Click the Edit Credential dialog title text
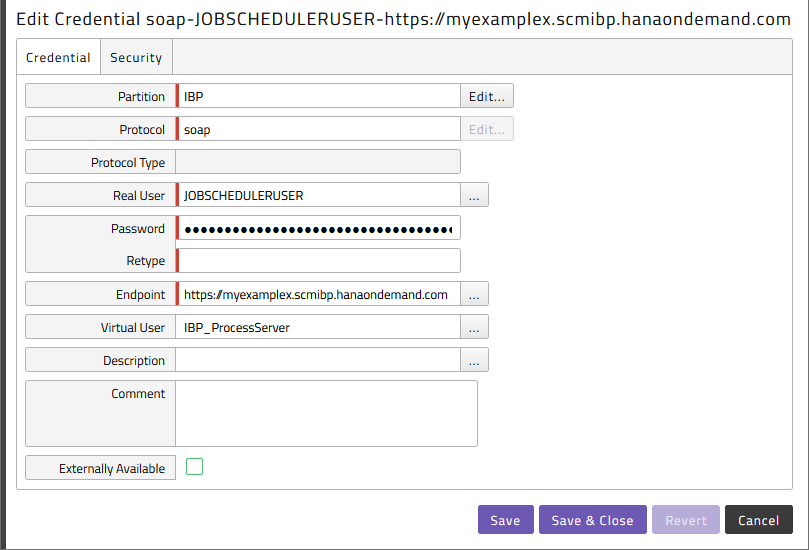The image size is (809, 550). tap(403, 19)
